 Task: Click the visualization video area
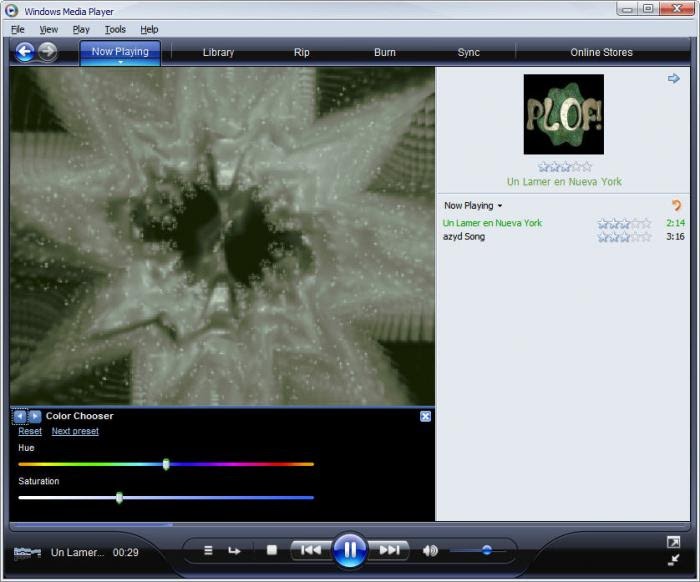click(x=222, y=236)
